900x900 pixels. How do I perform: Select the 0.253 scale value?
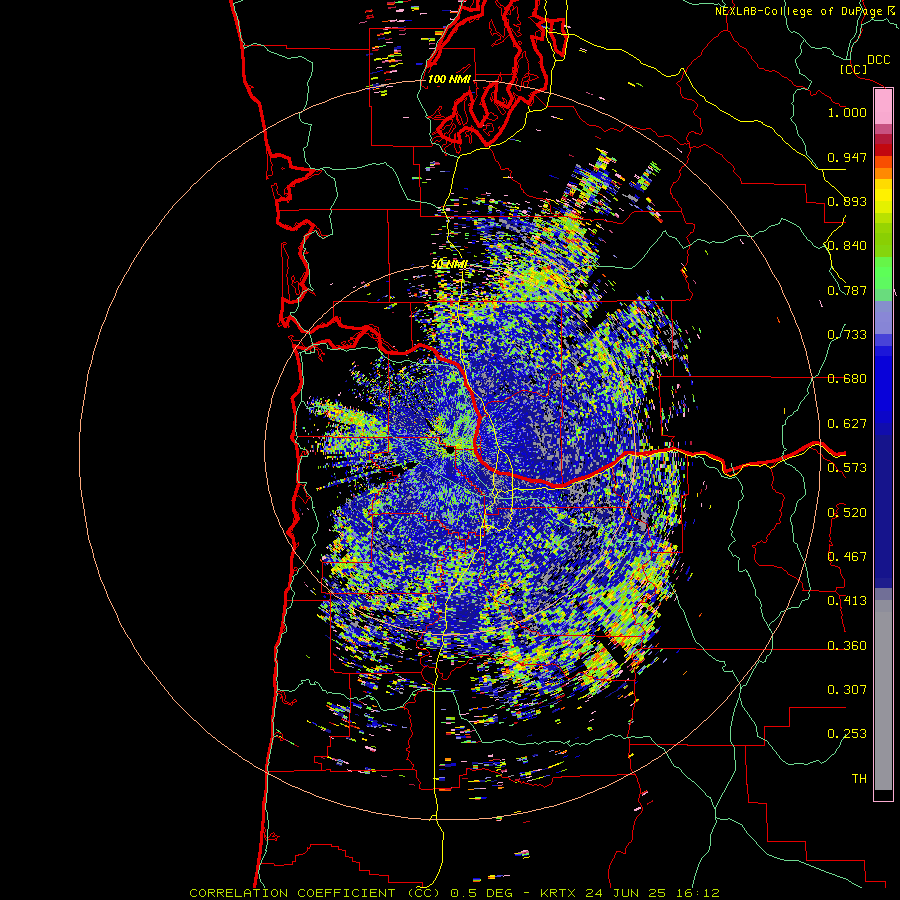[847, 734]
